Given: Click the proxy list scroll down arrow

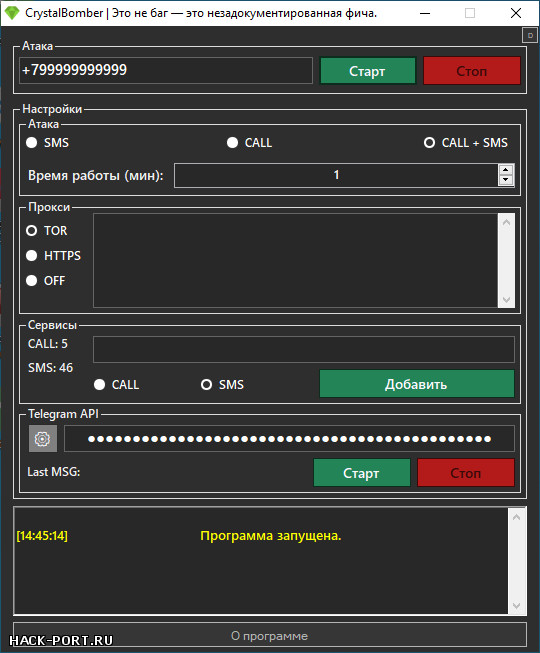Looking at the screenshot, I should 506,299.
